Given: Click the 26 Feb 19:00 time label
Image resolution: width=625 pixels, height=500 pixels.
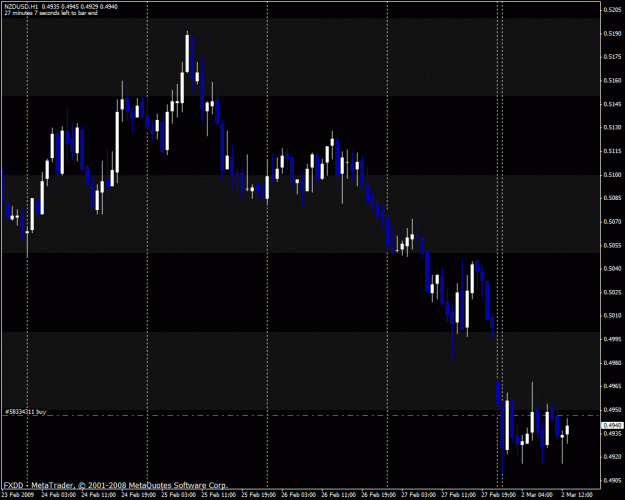Looking at the screenshot, I should point(378,495).
